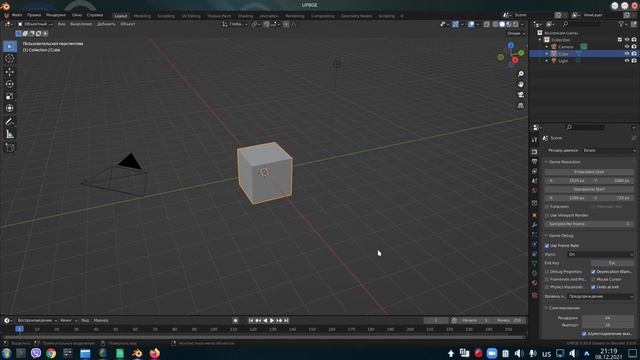Select the Move tool

(x=10, y=72)
